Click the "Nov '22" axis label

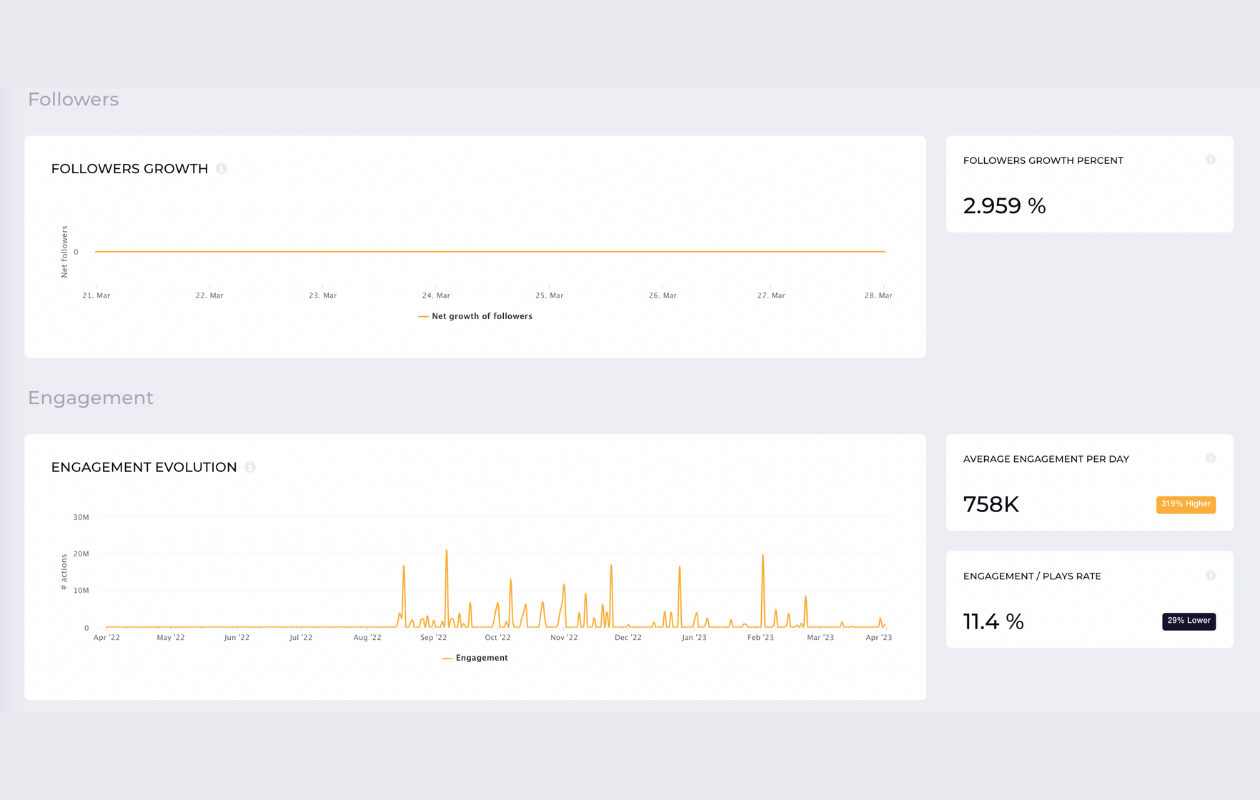point(564,637)
